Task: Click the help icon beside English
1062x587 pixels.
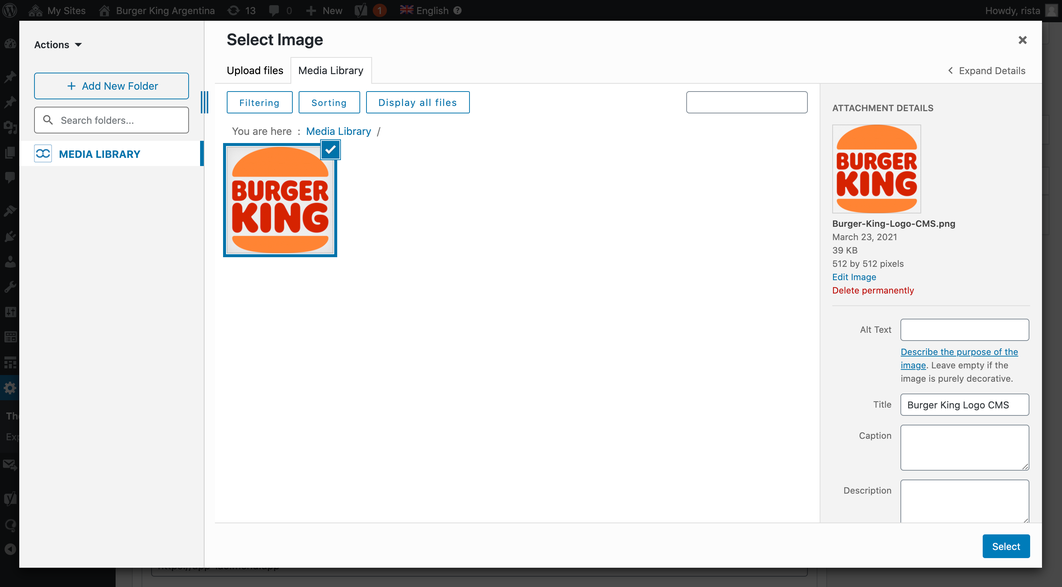Action: tap(457, 10)
